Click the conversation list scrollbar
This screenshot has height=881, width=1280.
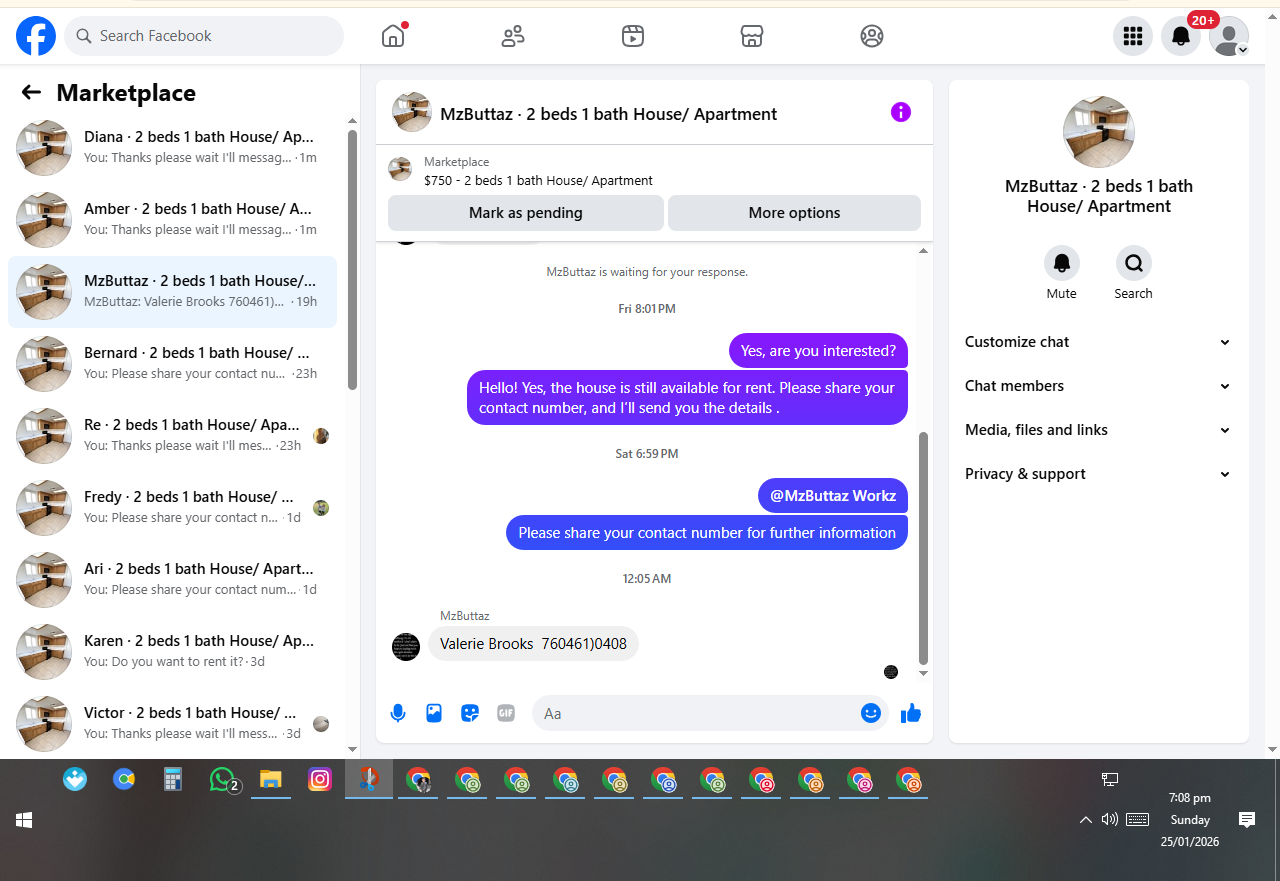click(x=352, y=258)
